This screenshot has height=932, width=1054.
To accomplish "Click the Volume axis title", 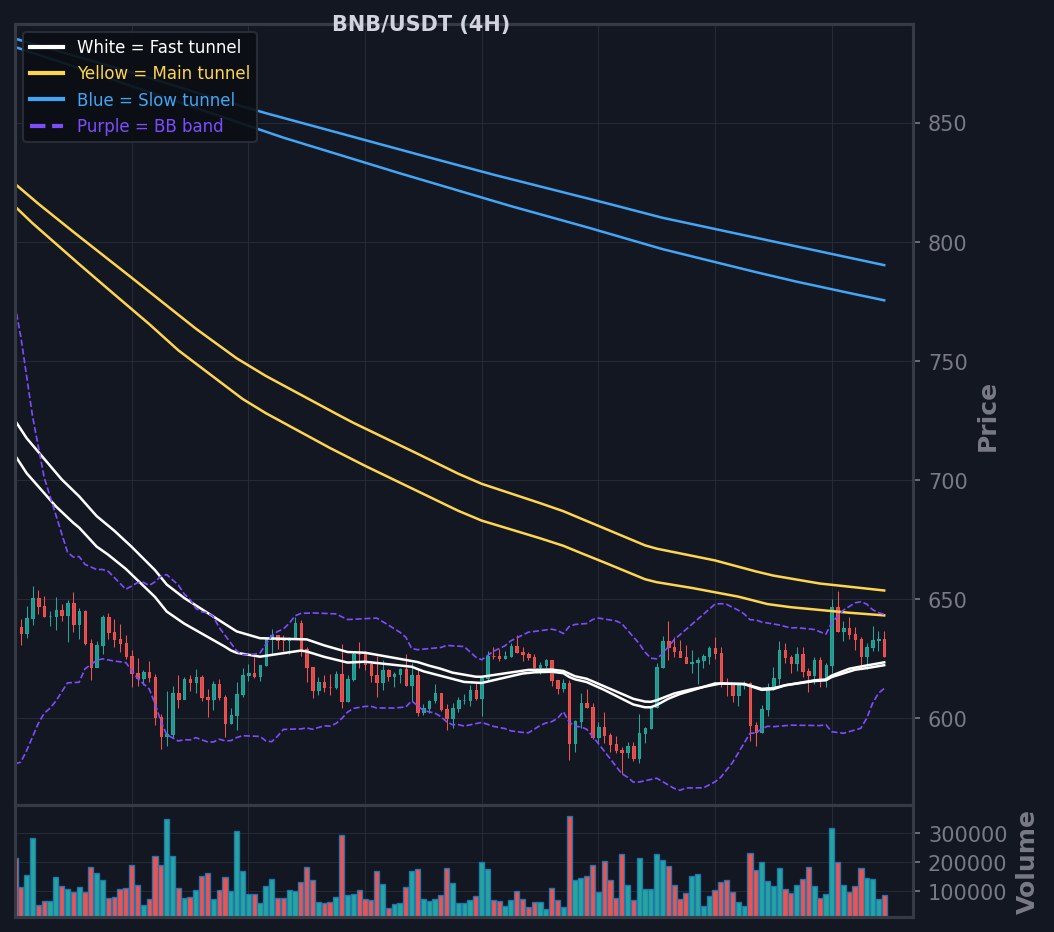I will [1026, 863].
